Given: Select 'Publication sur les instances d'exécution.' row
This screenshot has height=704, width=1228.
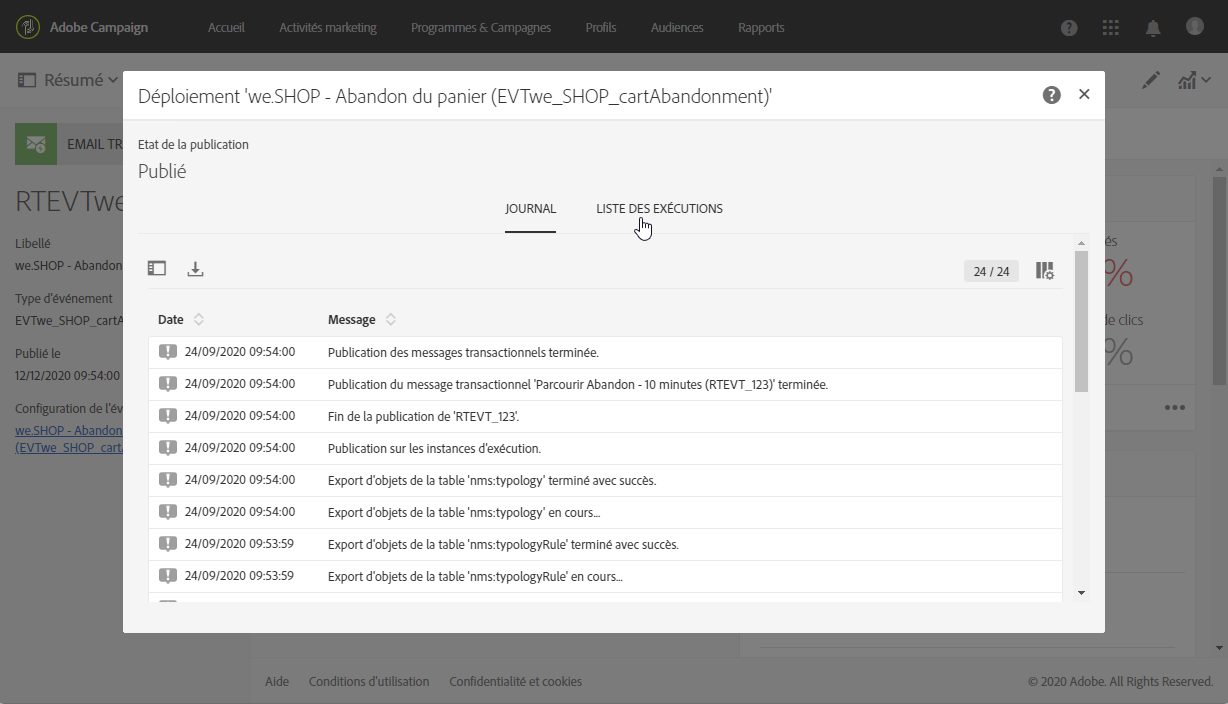Looking at the screenshot, I should (x=605, y=448).
